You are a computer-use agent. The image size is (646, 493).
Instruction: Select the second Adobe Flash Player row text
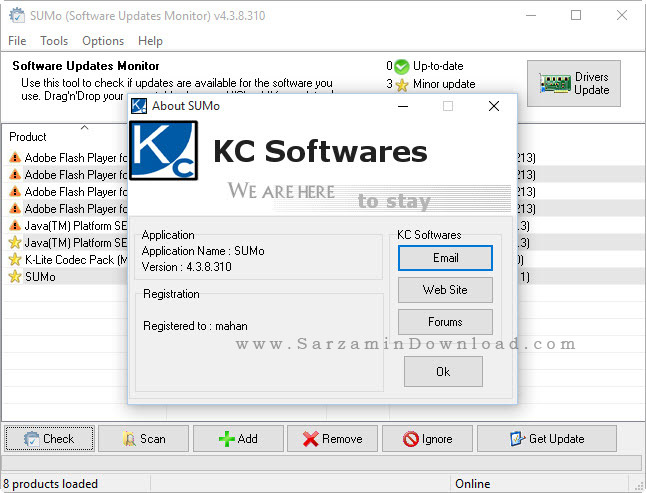coord(76,175)
